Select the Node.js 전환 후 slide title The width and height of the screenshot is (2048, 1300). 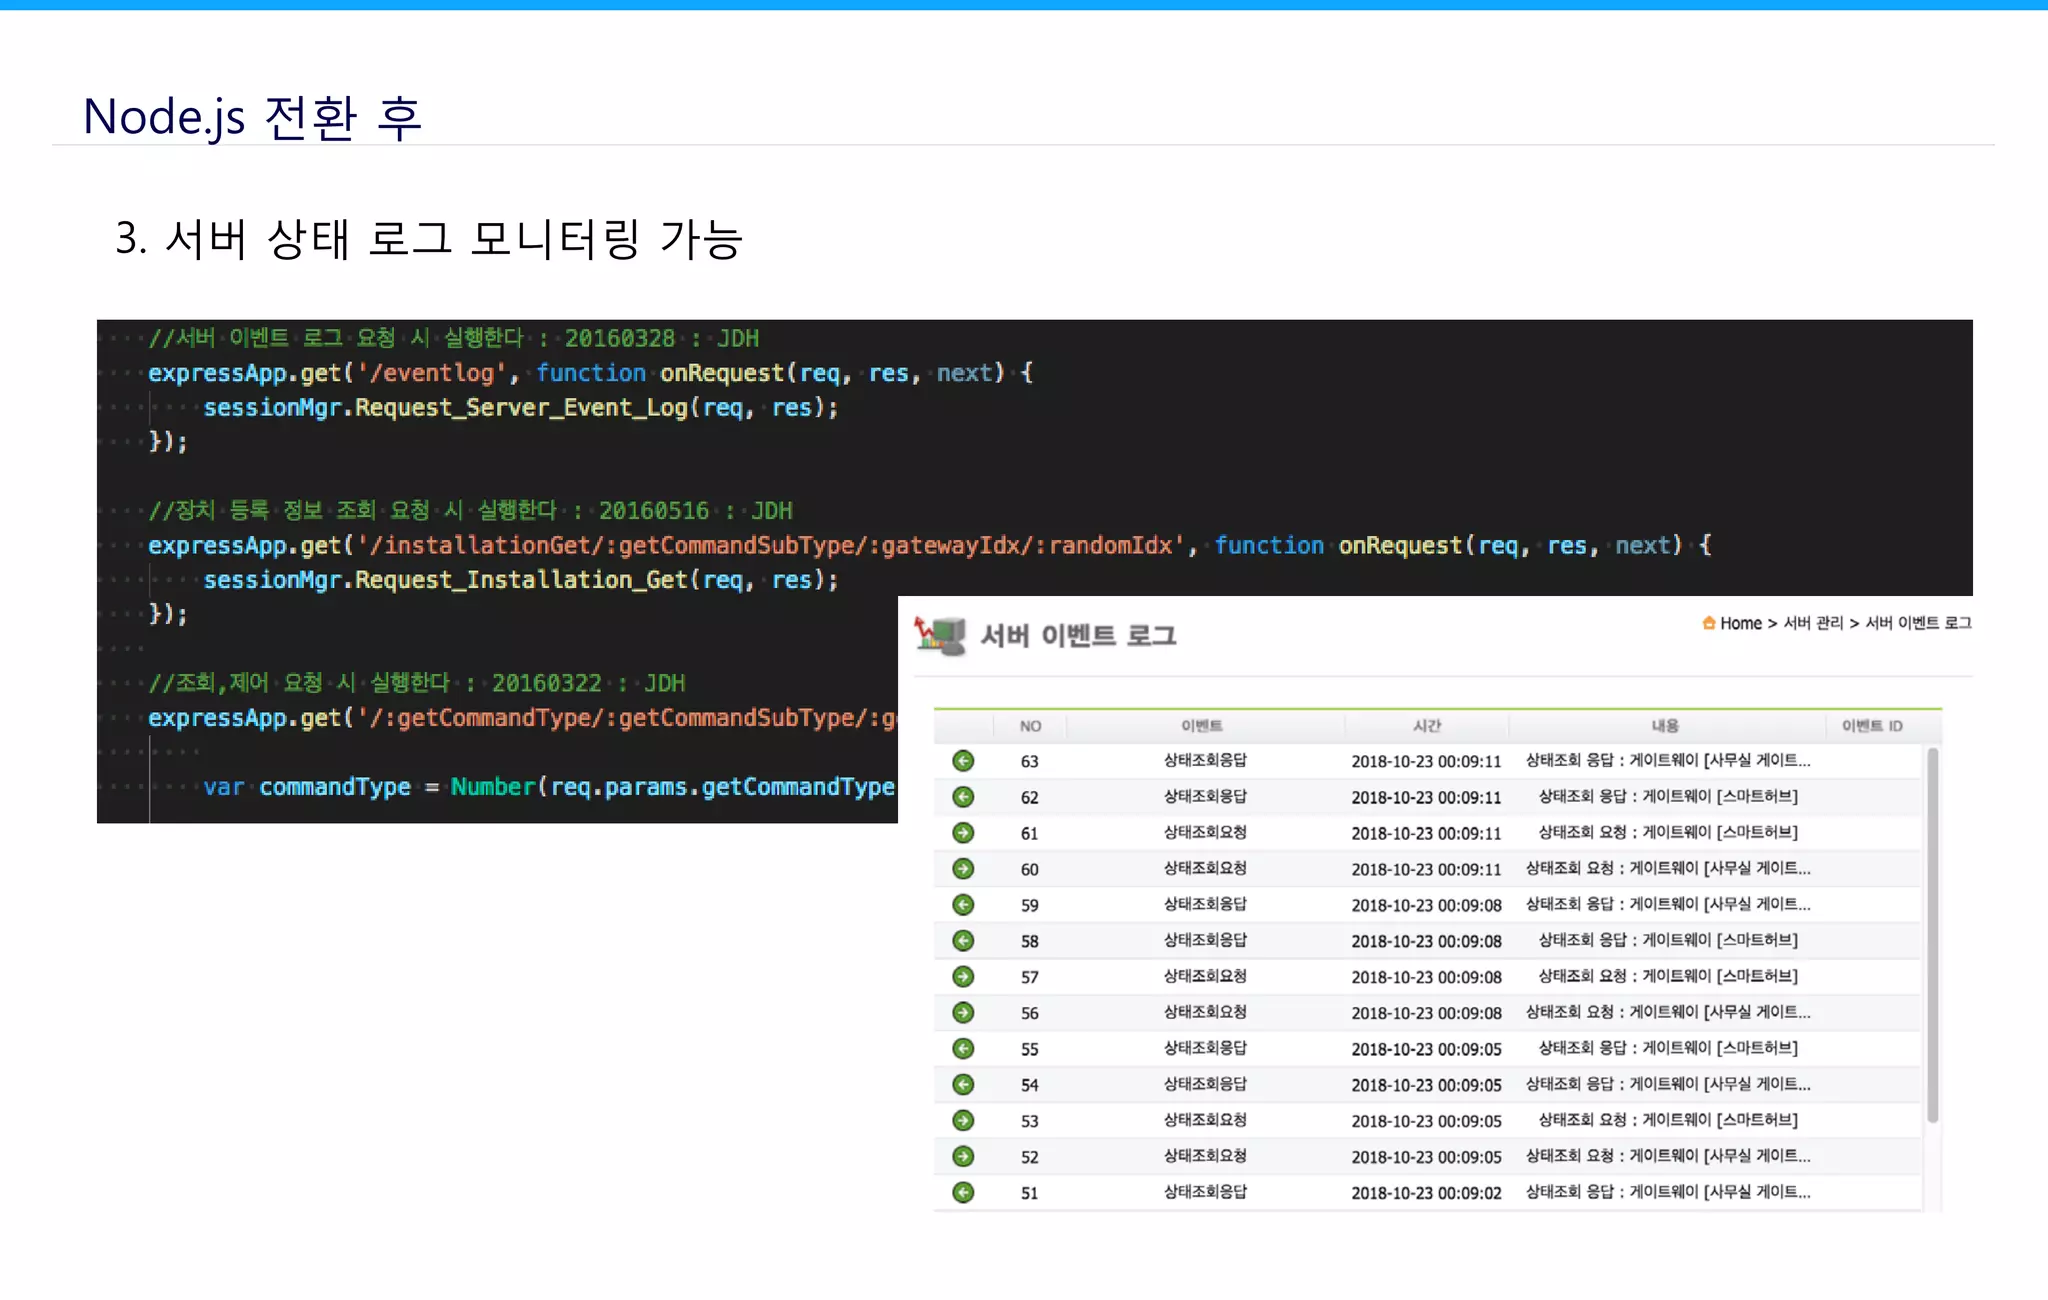pyautogui.click(x=252, y=117)
